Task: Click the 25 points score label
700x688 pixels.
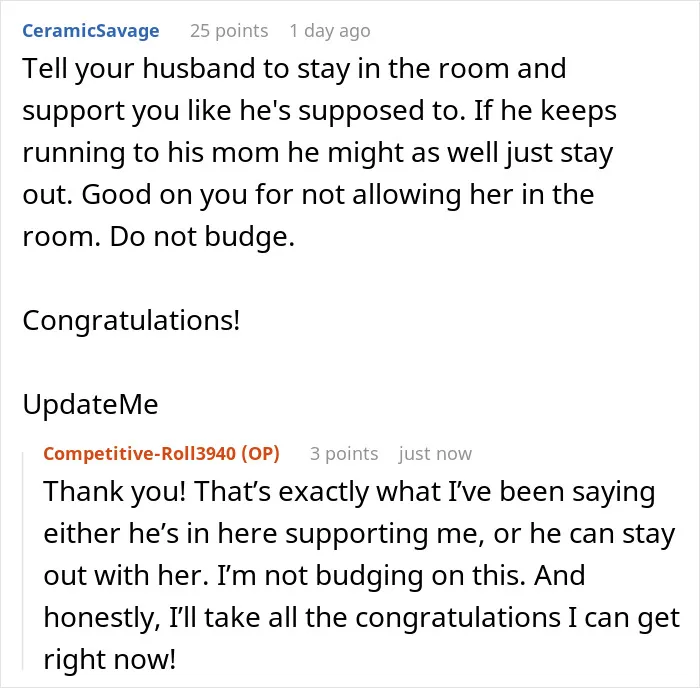Action: (229, 31)
